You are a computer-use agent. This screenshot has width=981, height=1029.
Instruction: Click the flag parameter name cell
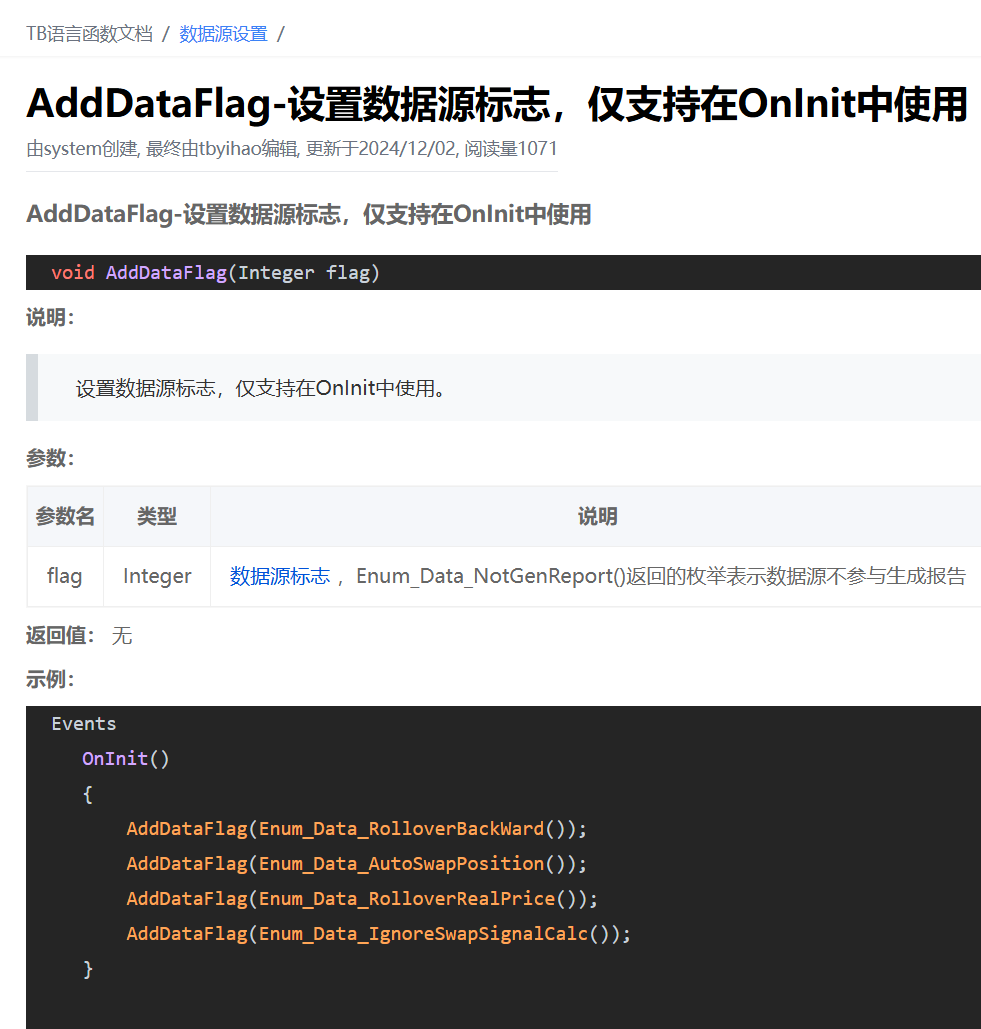[x=64, y=576]
